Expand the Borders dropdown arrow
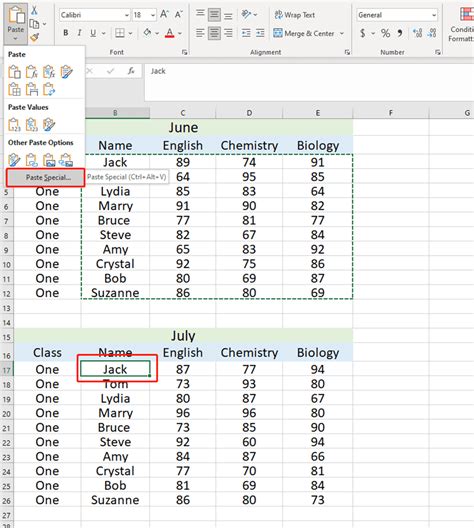This screenshot has height=528, width=474. tap(130, 33)
